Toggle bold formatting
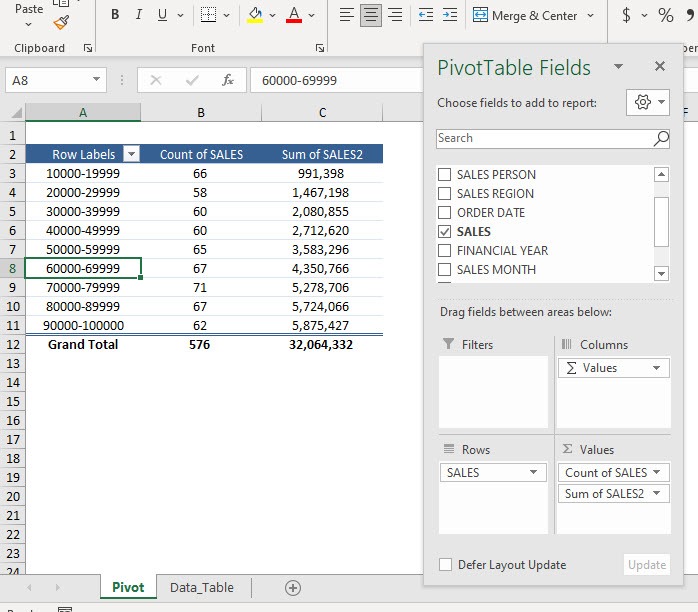Screen dimensions: 698x612 [x=115, y=15]
